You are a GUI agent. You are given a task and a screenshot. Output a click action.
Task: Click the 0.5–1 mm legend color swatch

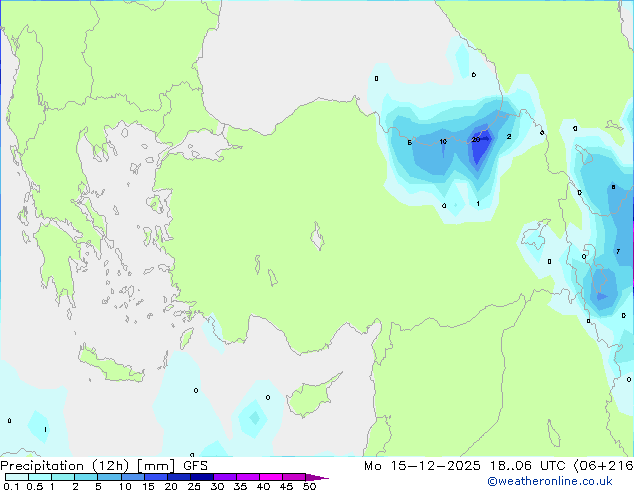40,477
